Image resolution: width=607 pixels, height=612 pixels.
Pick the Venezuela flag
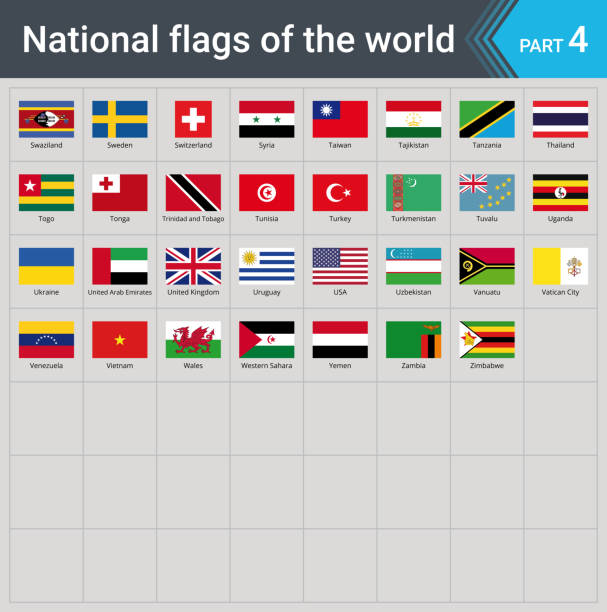(x=46, y=340)
